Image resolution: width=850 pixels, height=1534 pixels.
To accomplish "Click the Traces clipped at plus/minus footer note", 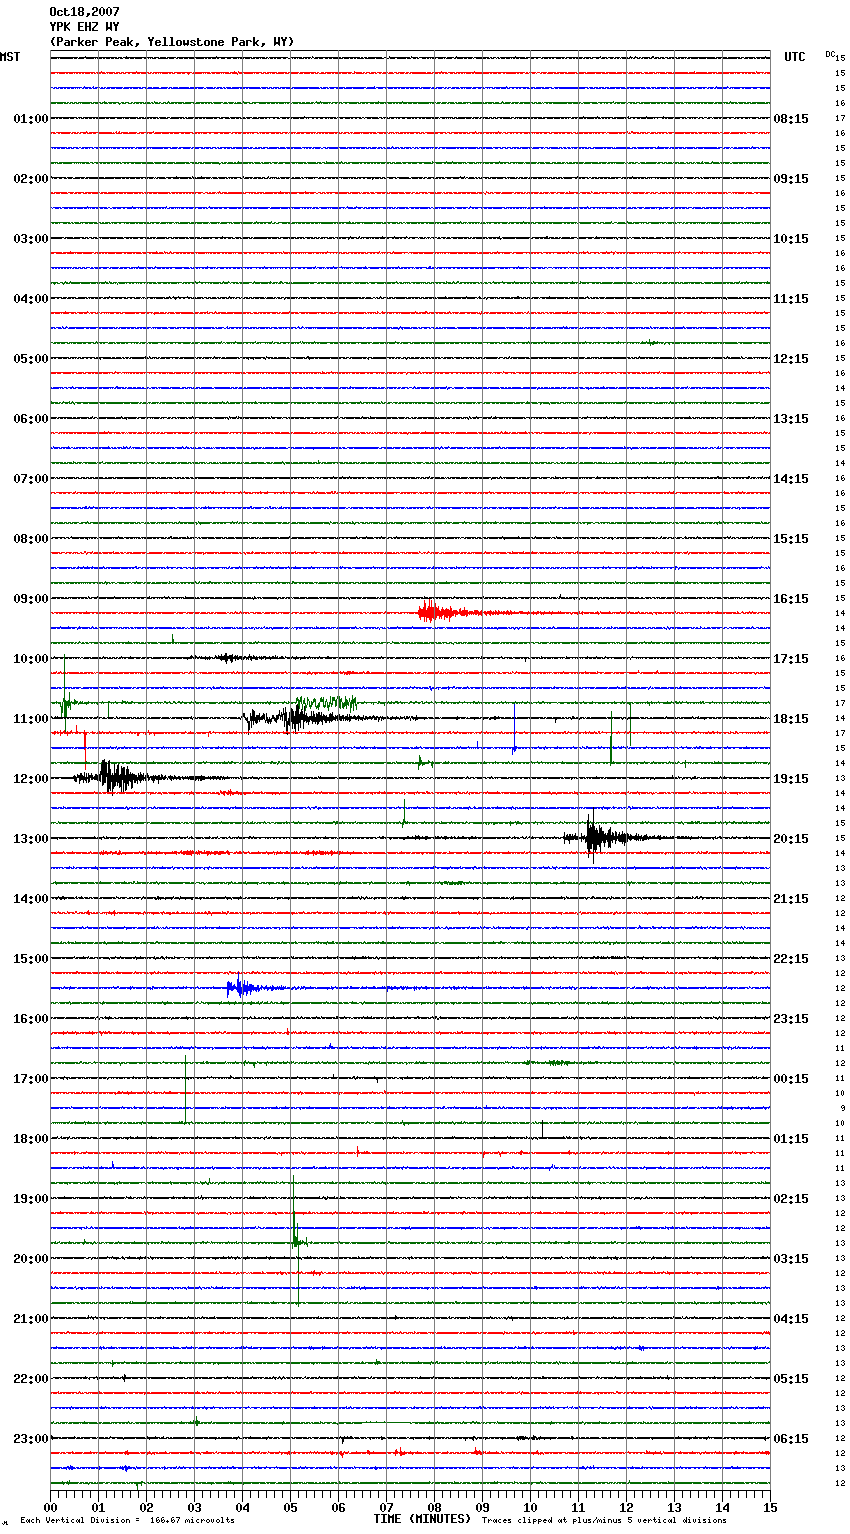I will pos(604,1521).
